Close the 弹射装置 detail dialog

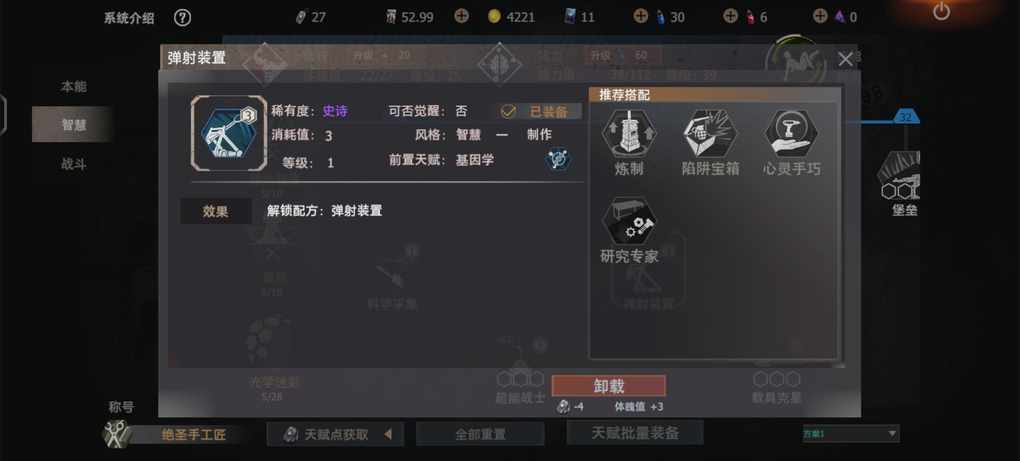pyautogui.click(x=845, y=59)
